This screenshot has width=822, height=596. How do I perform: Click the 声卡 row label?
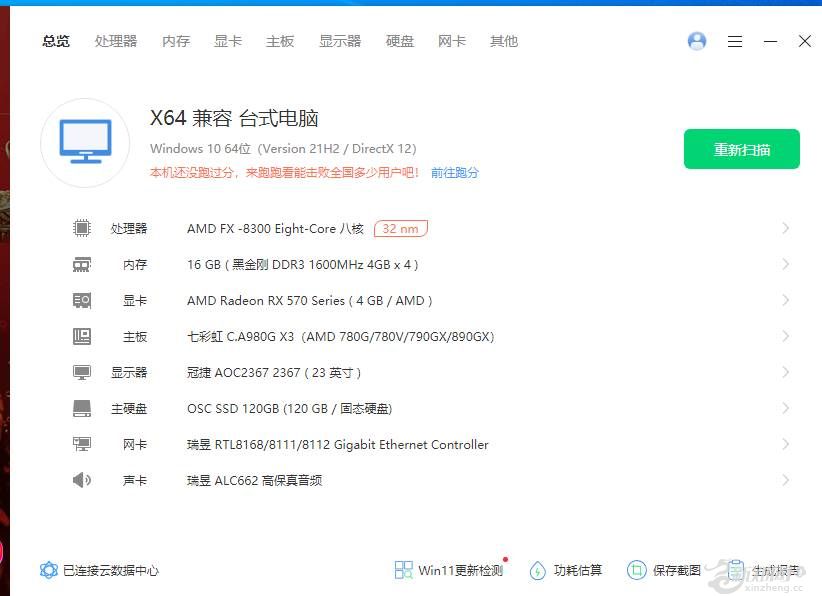tap(135, 481)
